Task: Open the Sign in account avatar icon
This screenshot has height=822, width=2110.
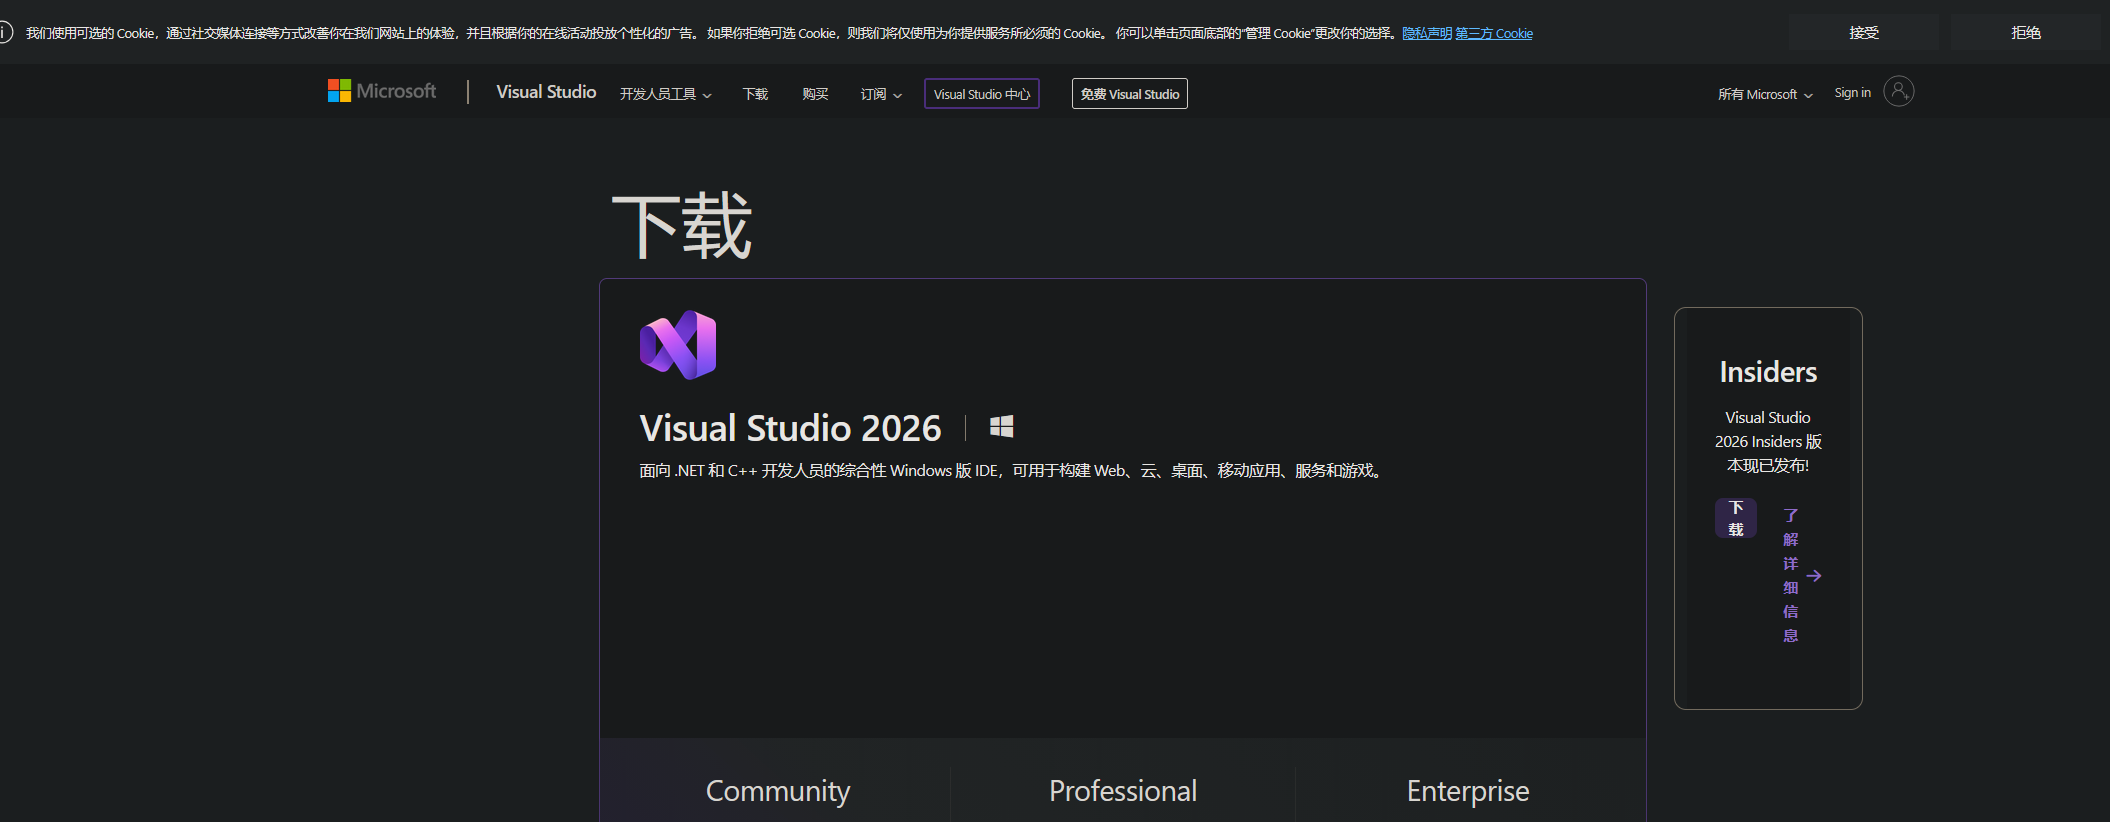Action: click(x=1898, y=92)
